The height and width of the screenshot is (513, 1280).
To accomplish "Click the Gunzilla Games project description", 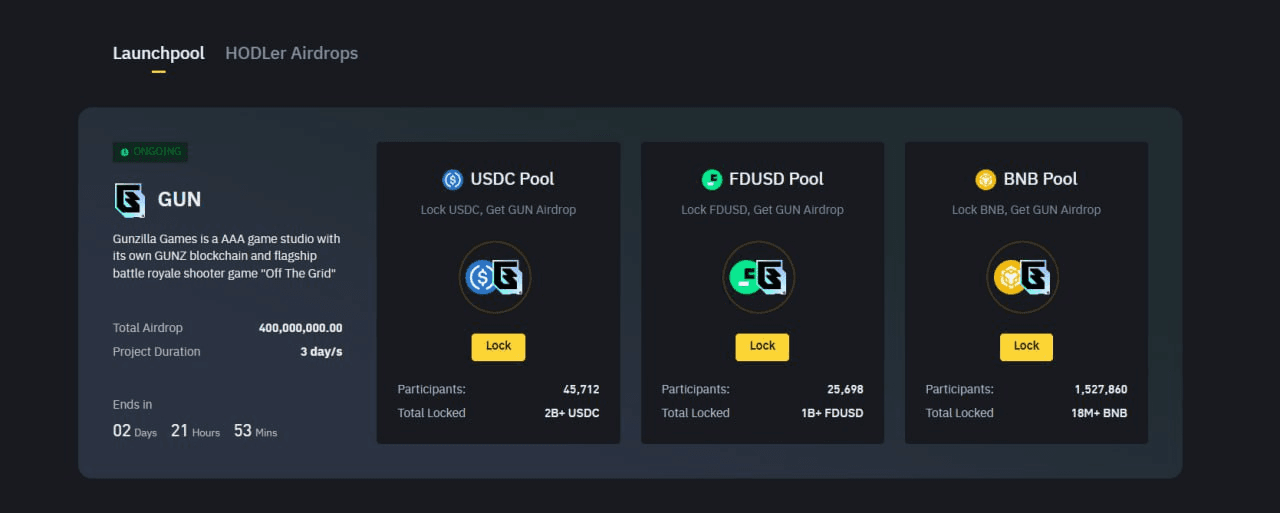I will click(227, 256).
